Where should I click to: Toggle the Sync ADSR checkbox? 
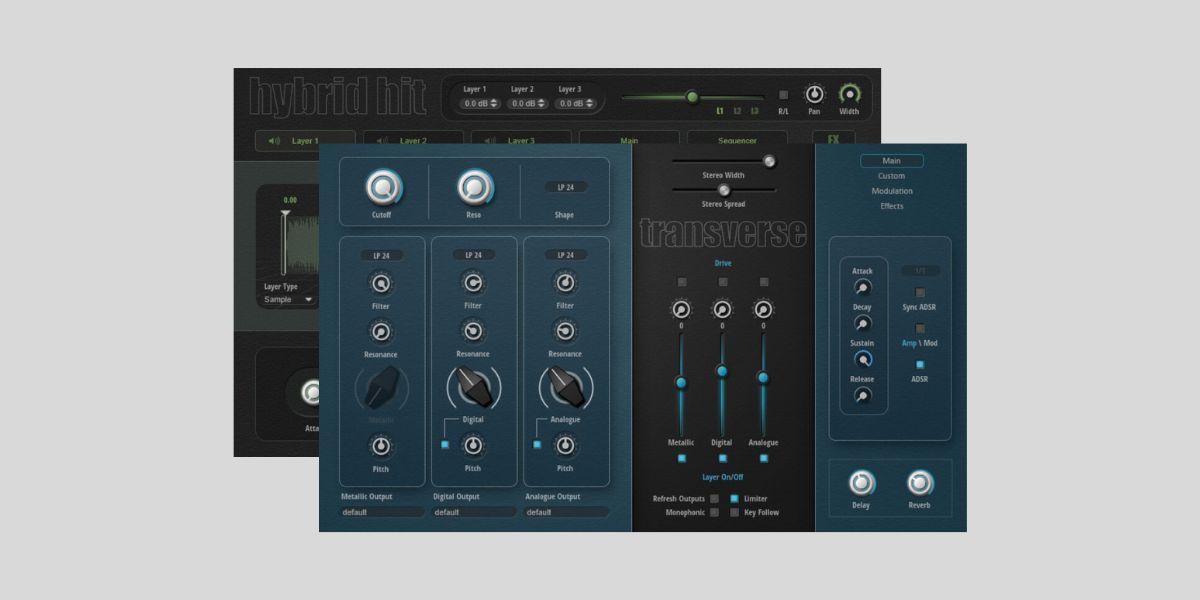point(920,293)
